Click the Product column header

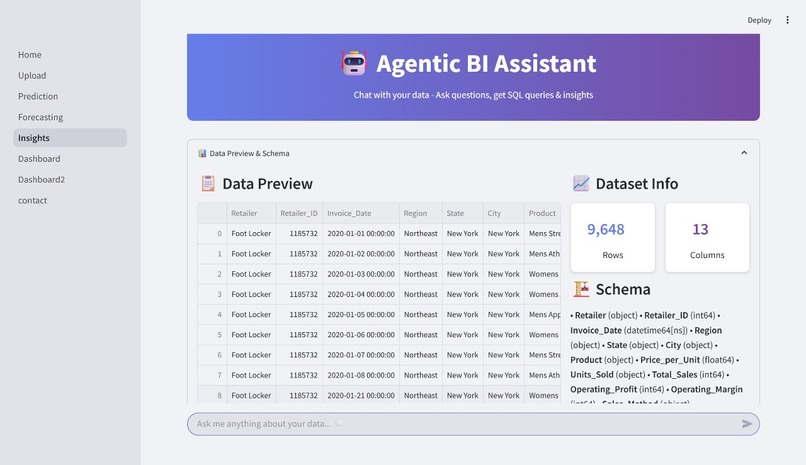542,213
